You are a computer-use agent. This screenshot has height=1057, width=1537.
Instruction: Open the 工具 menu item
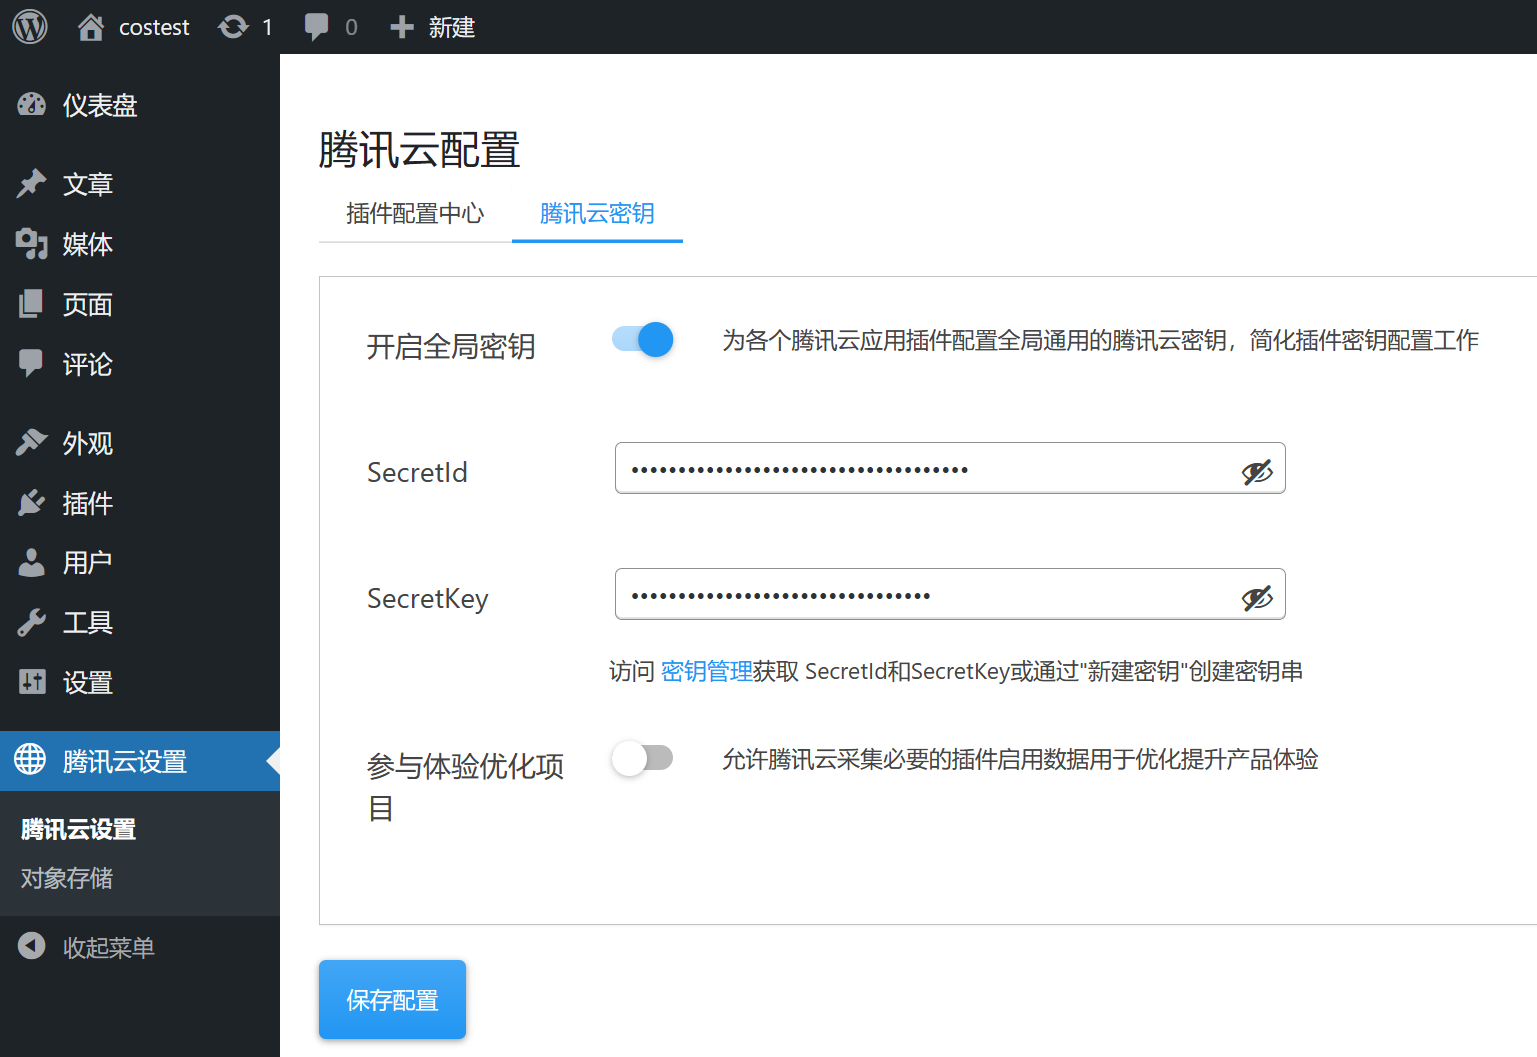140,623
